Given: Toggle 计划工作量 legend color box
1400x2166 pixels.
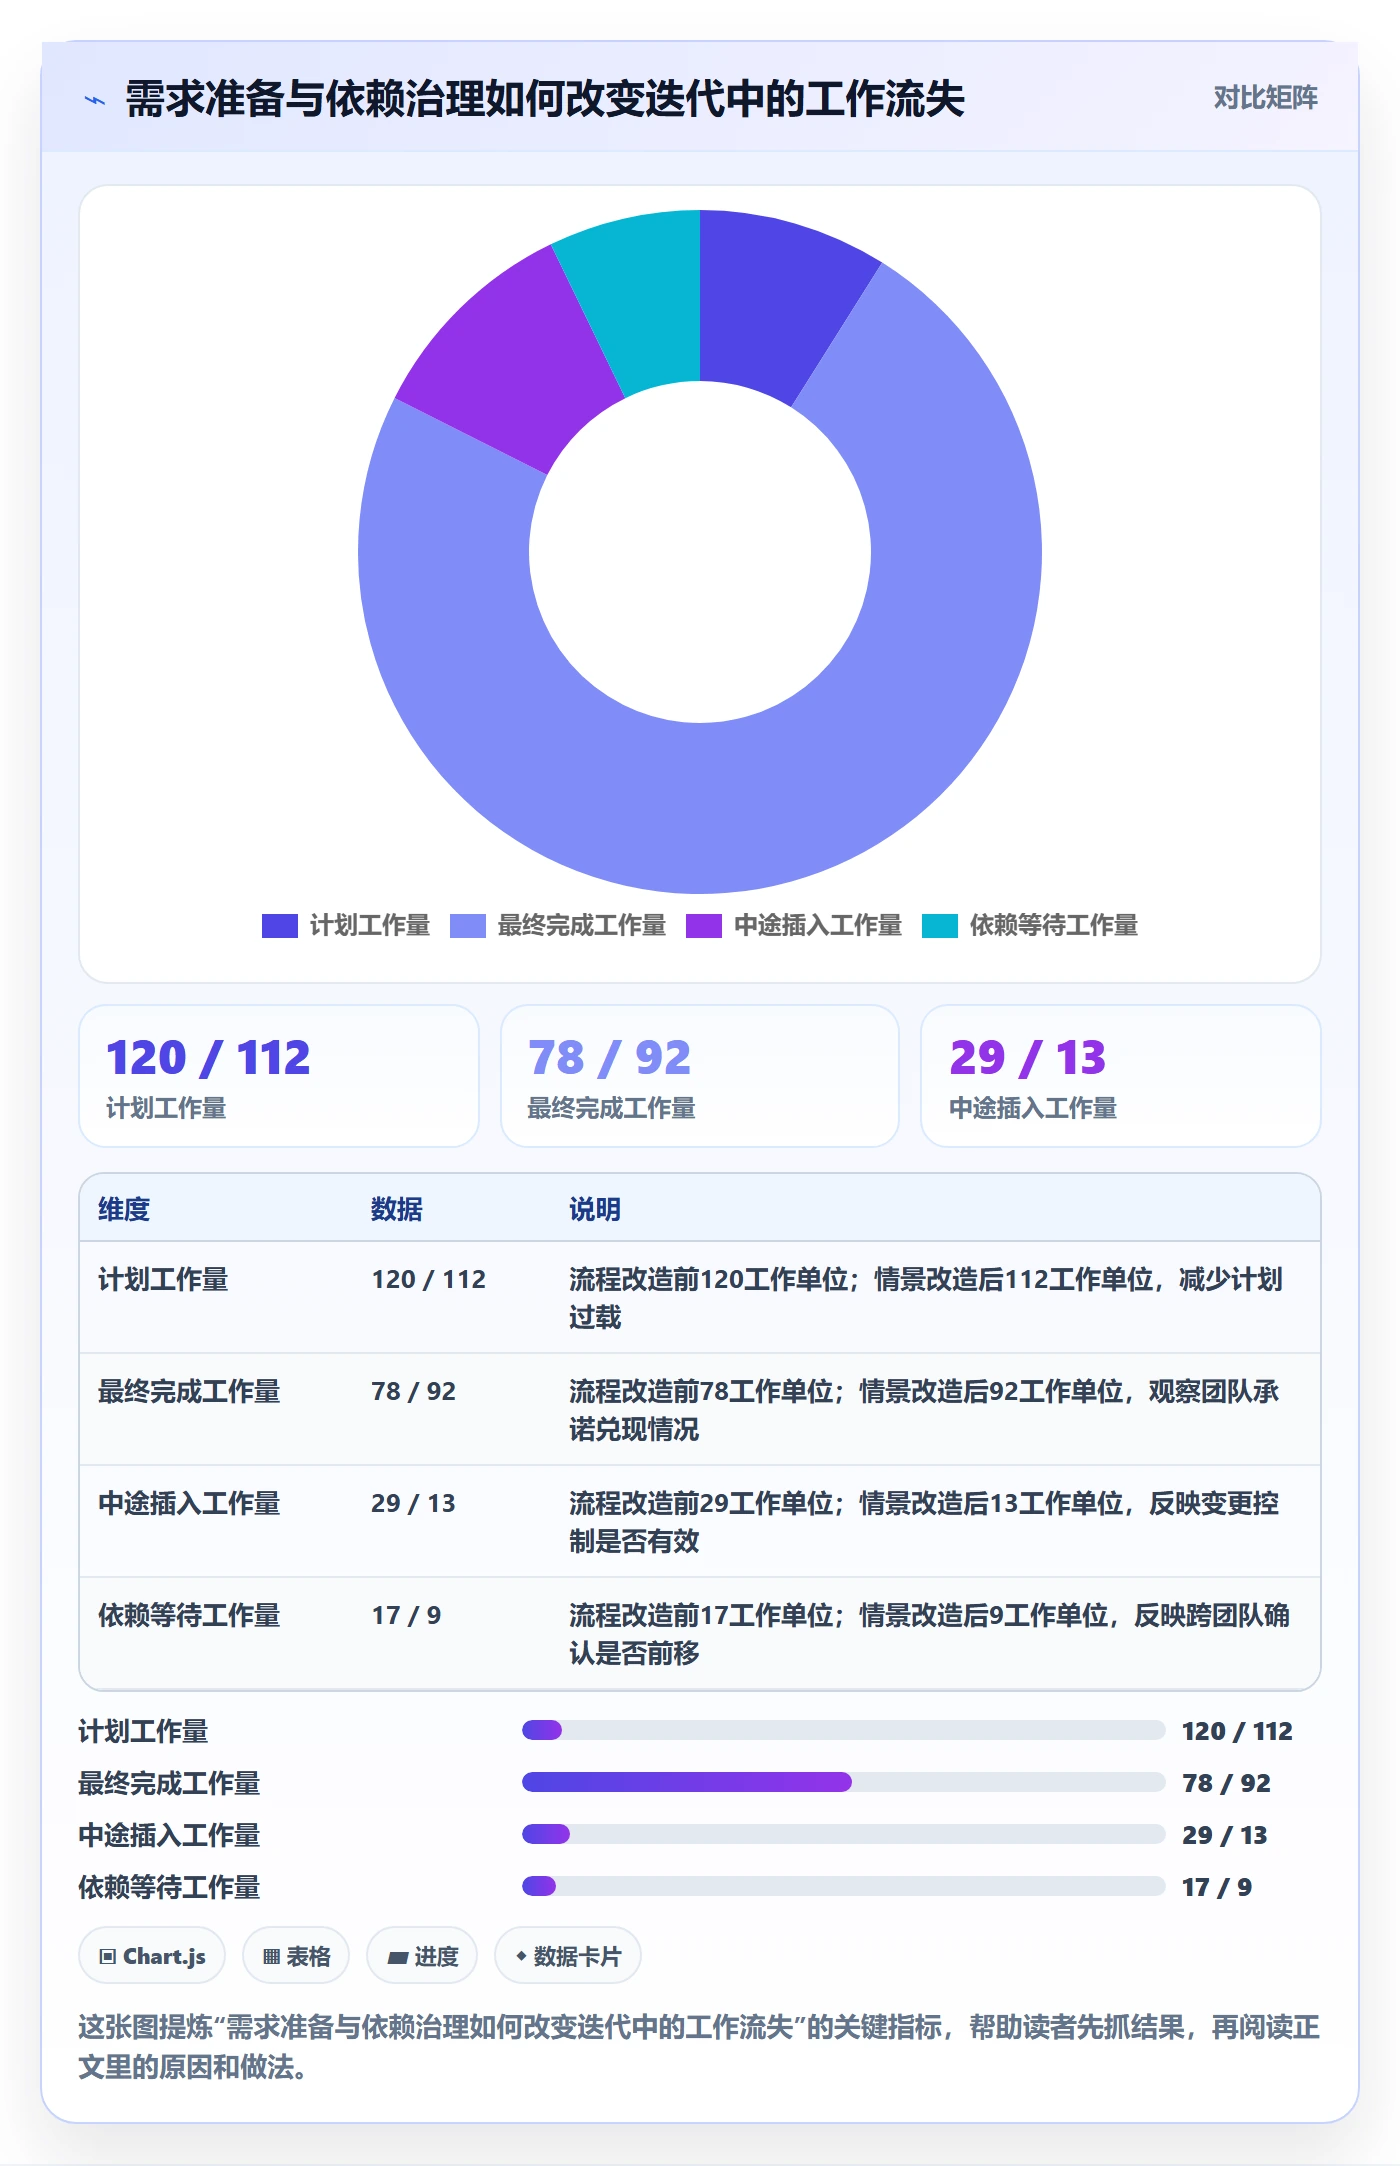Looking at the screenshot, I should click(x=280, y=926).
